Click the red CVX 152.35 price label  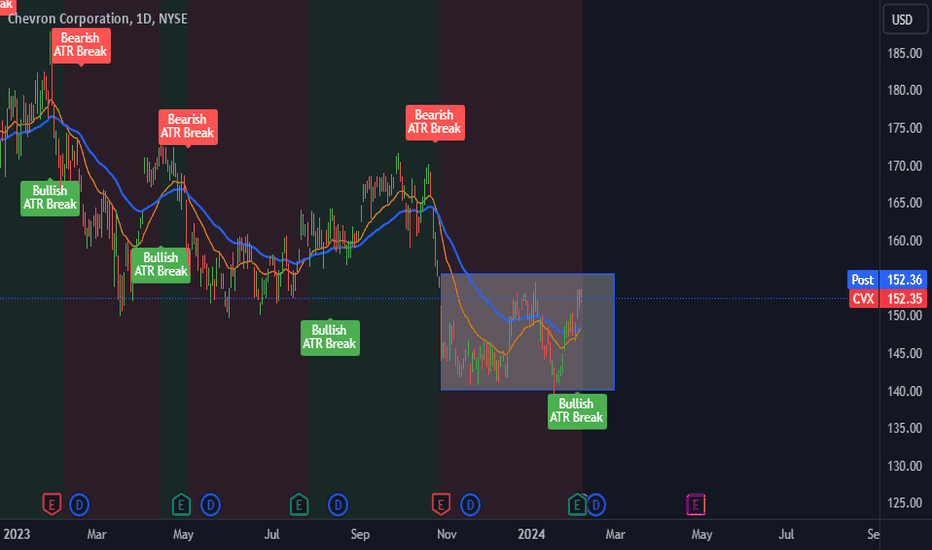(888, 298)
